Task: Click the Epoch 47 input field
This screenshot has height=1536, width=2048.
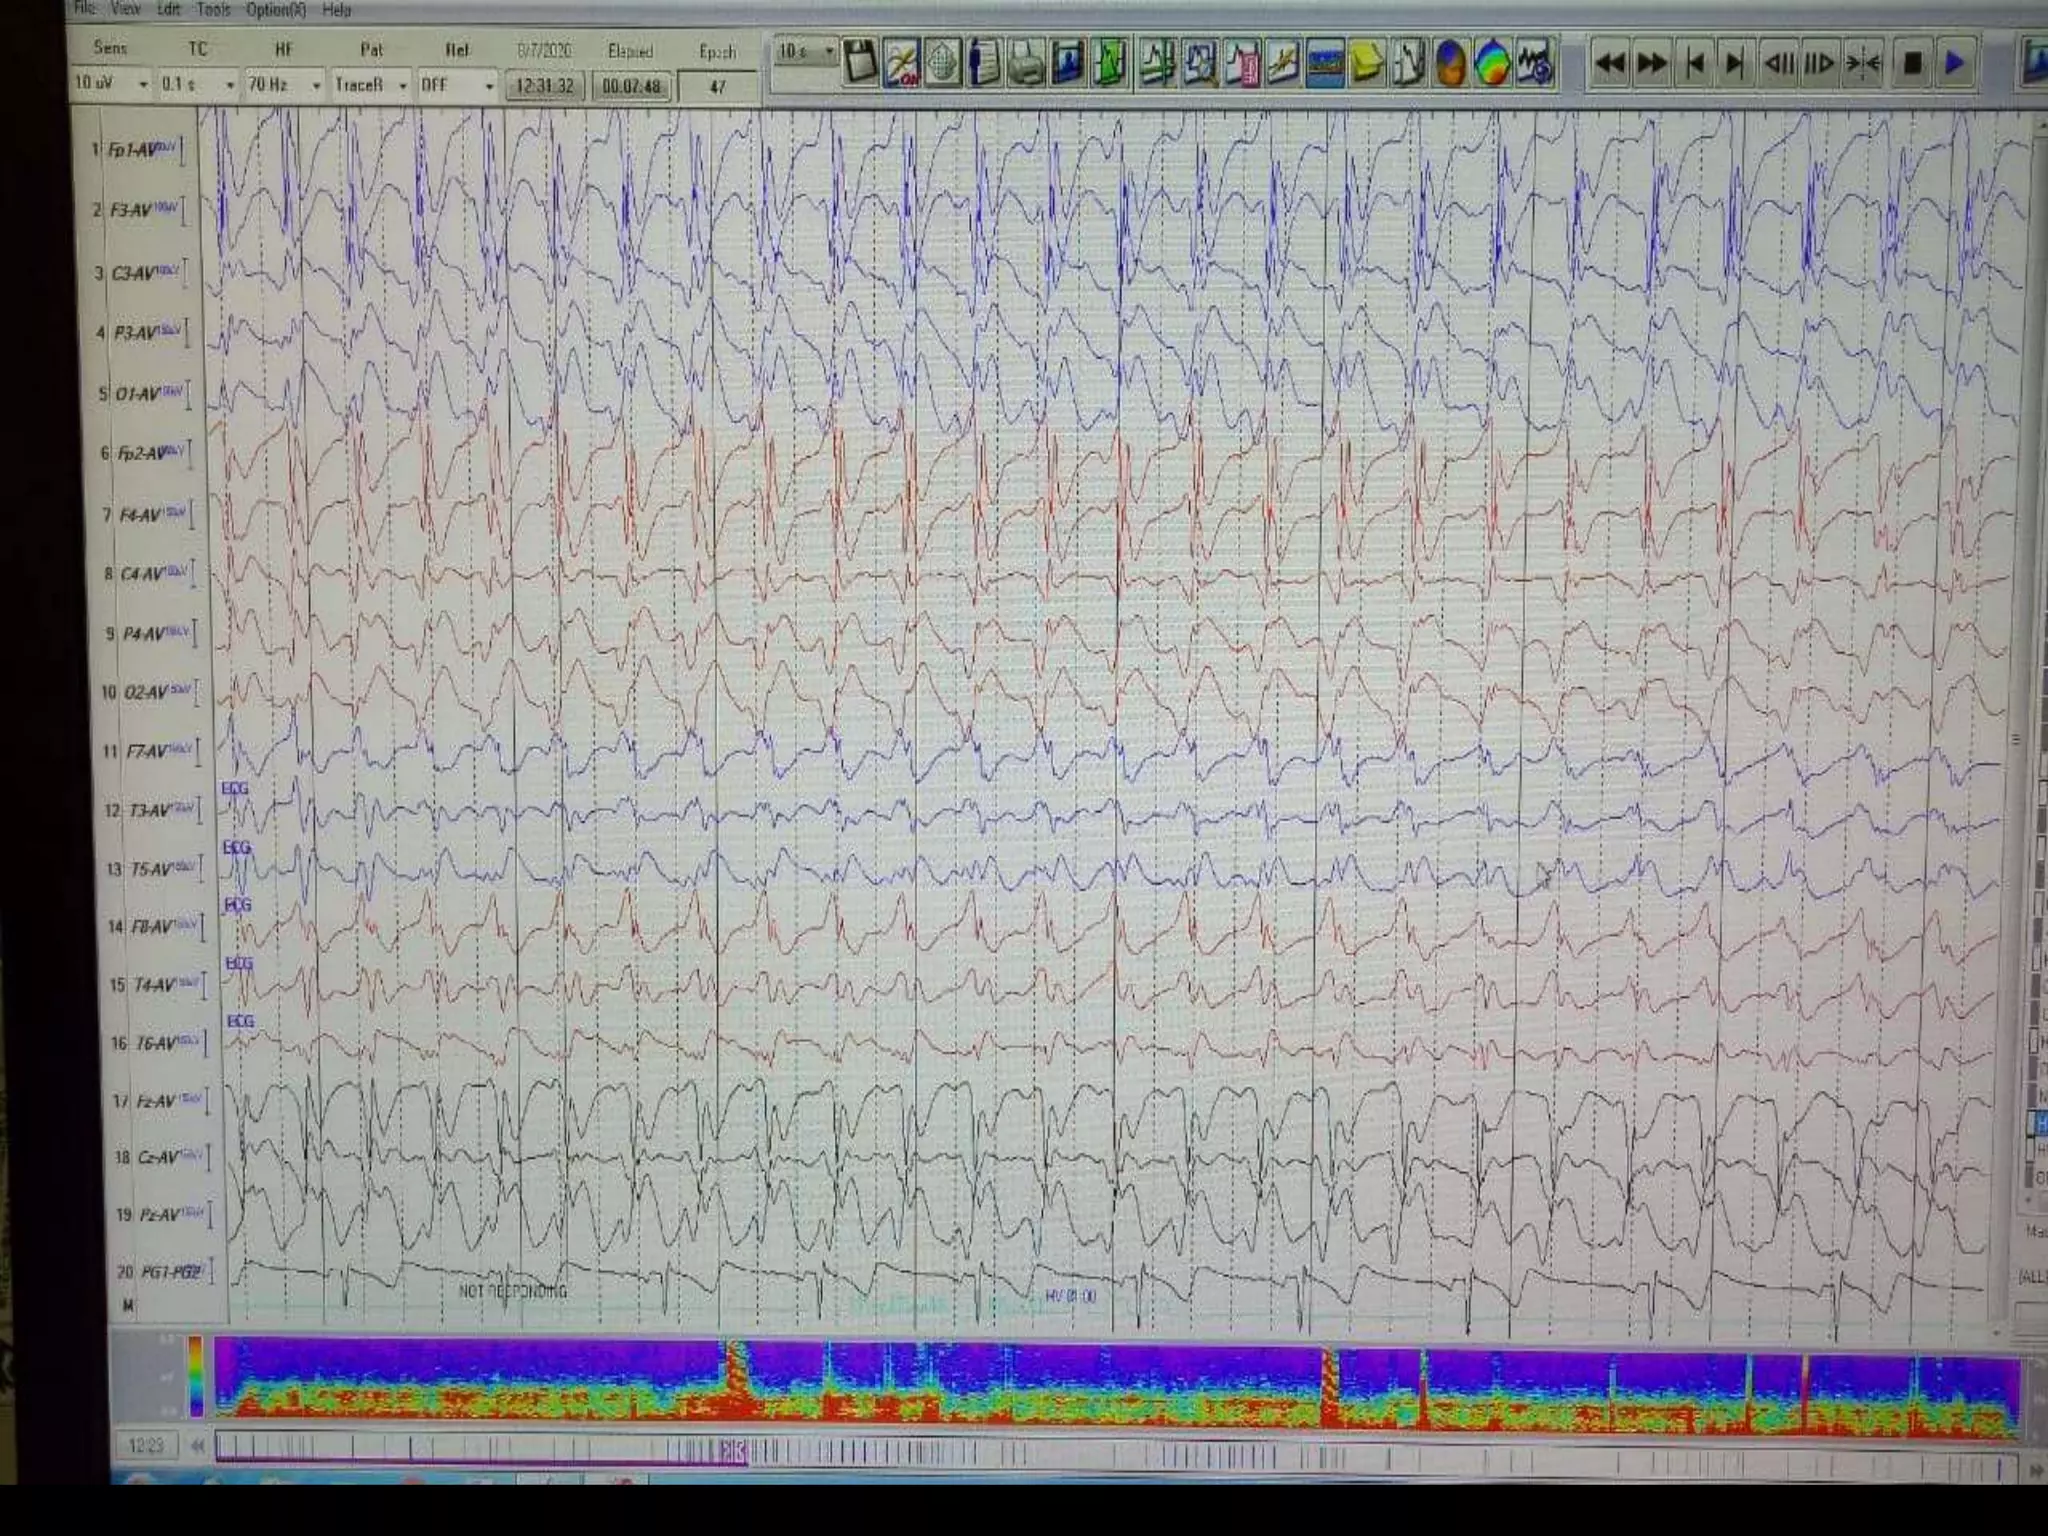Action: click(x=717, y=87)
